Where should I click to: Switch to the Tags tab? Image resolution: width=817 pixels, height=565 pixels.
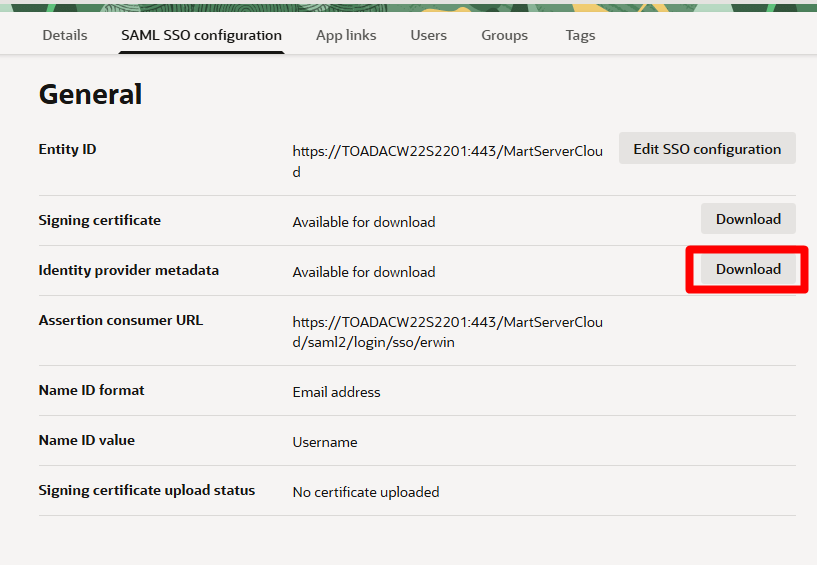(580, 35)
